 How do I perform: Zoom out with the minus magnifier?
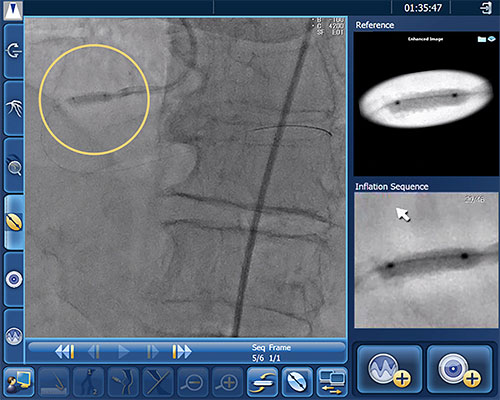(x=192, y=381)
